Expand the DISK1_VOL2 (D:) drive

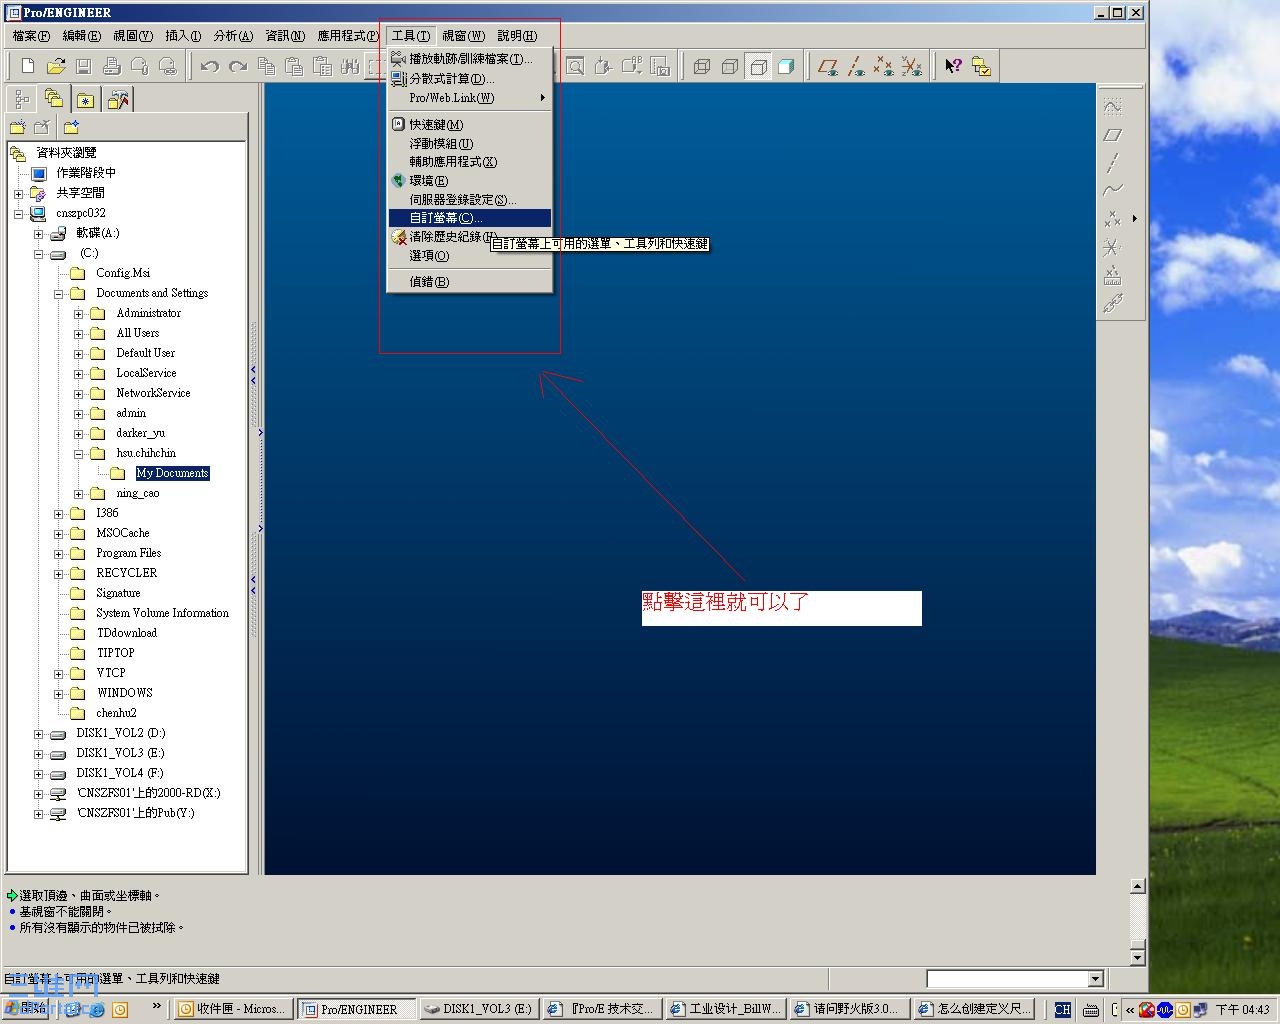(38, 734)
